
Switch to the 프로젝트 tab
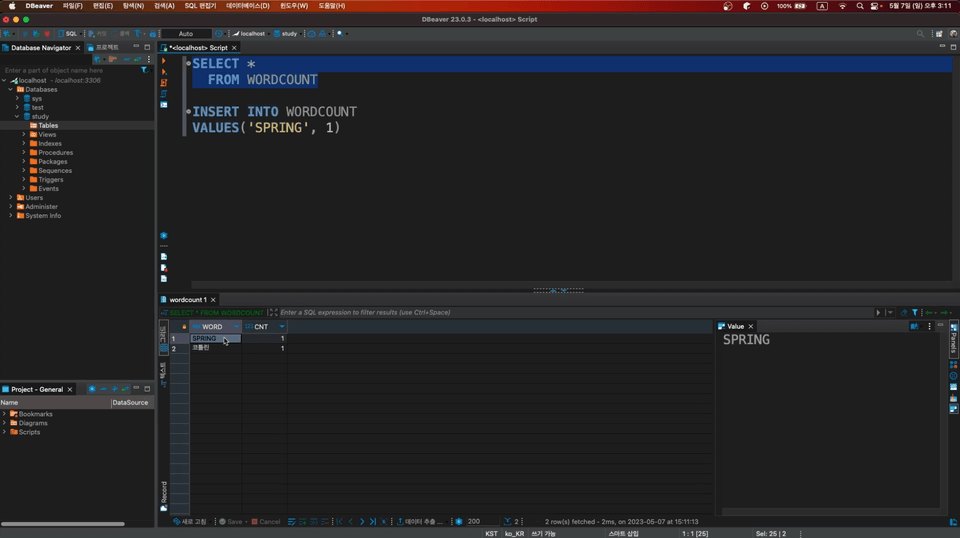point(103,47)
